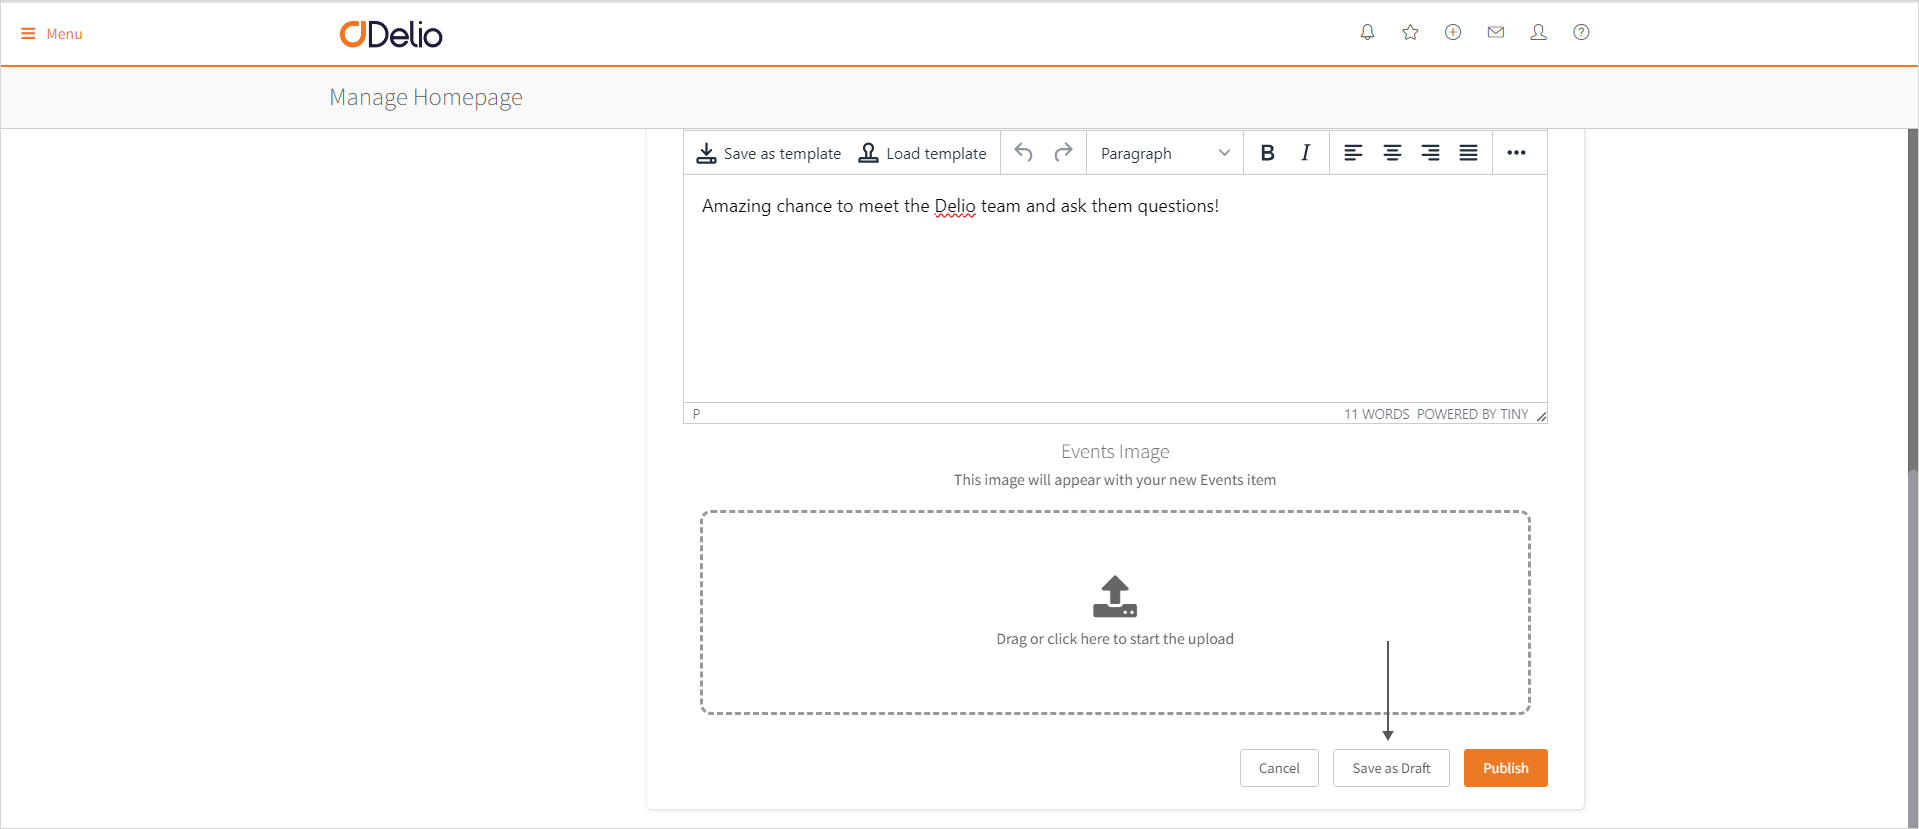Open notifications bell icon

pyautogui.click(x=1367, y=32)
